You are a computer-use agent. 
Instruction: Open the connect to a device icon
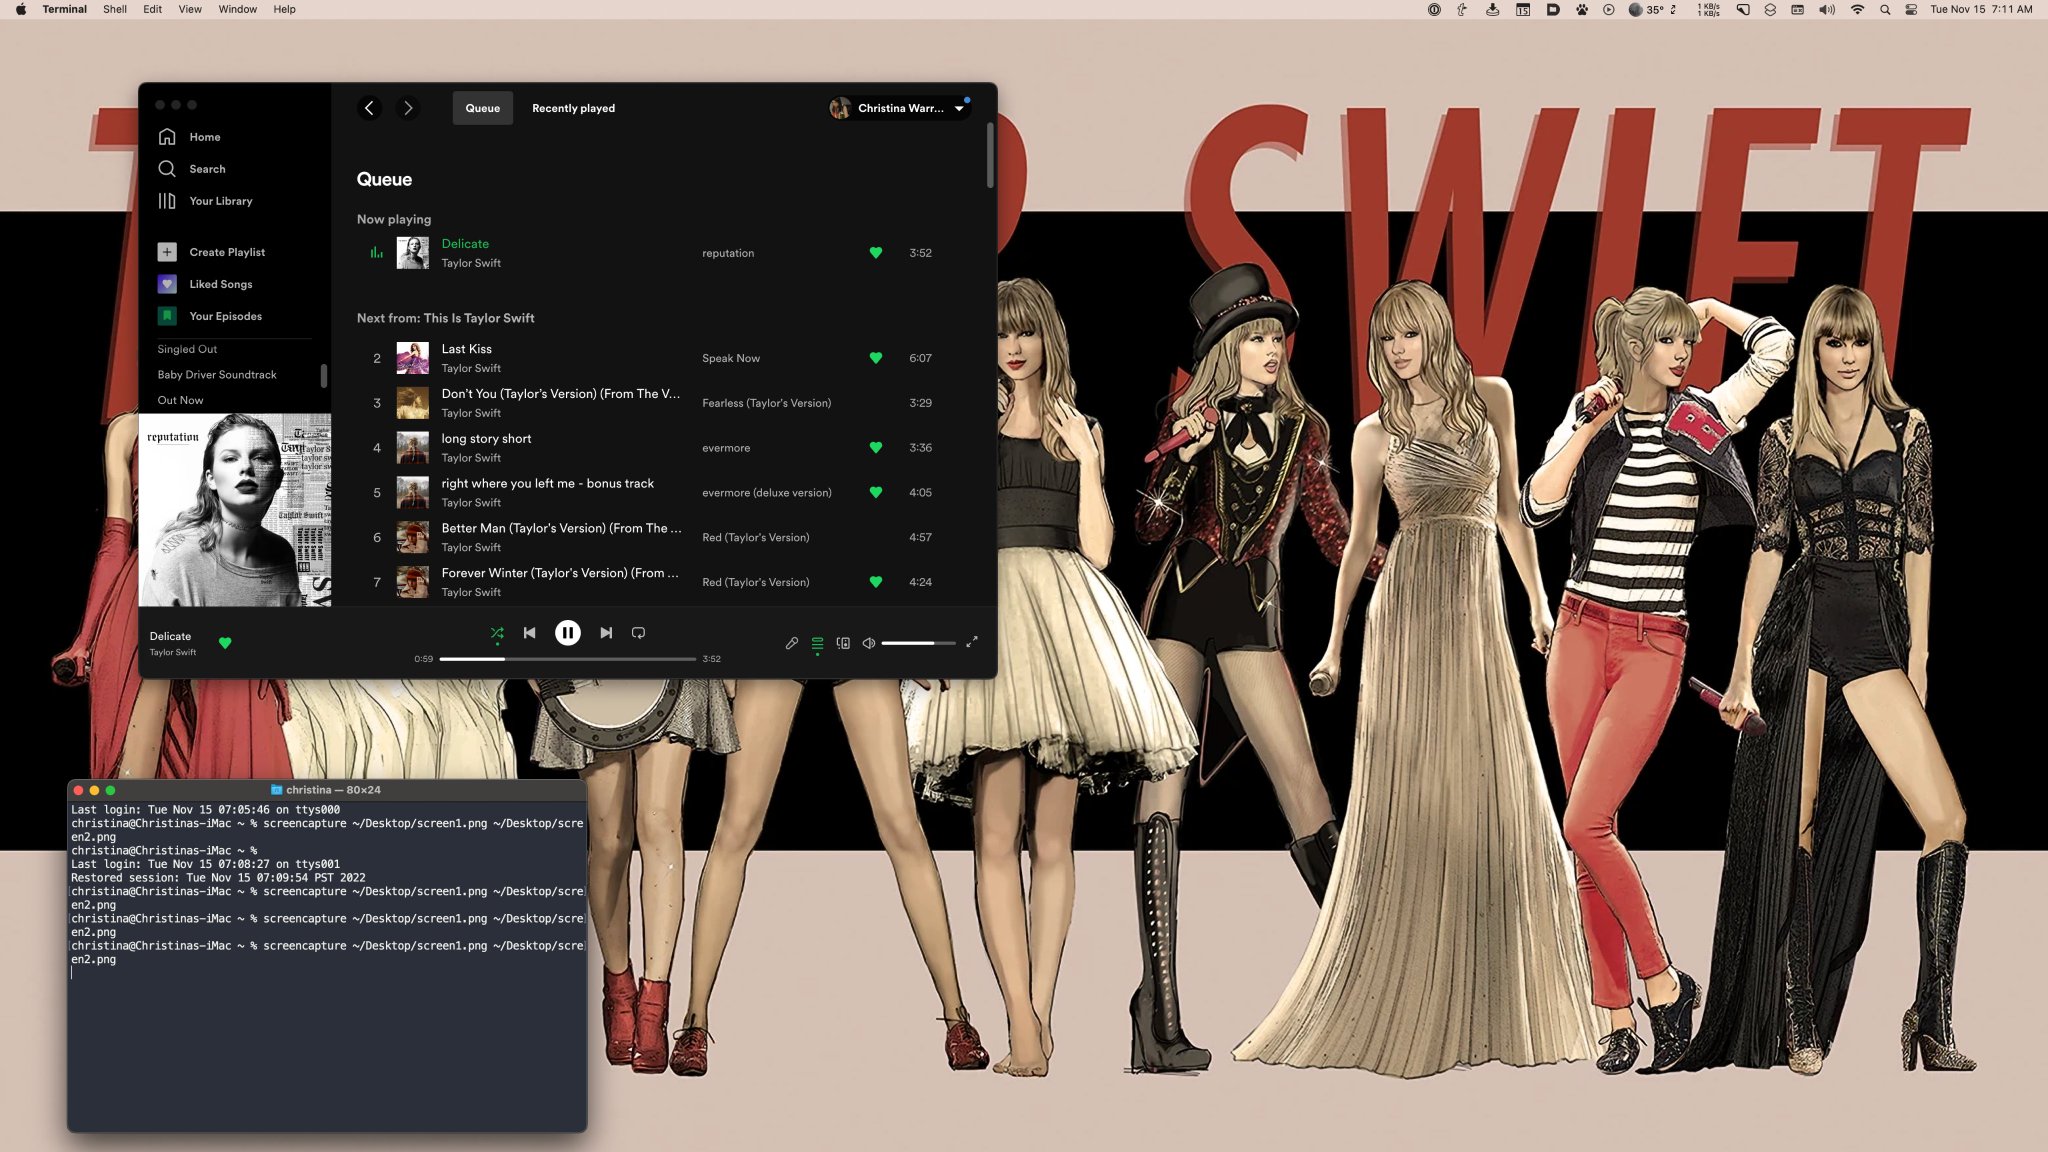[x=843, y=643]
